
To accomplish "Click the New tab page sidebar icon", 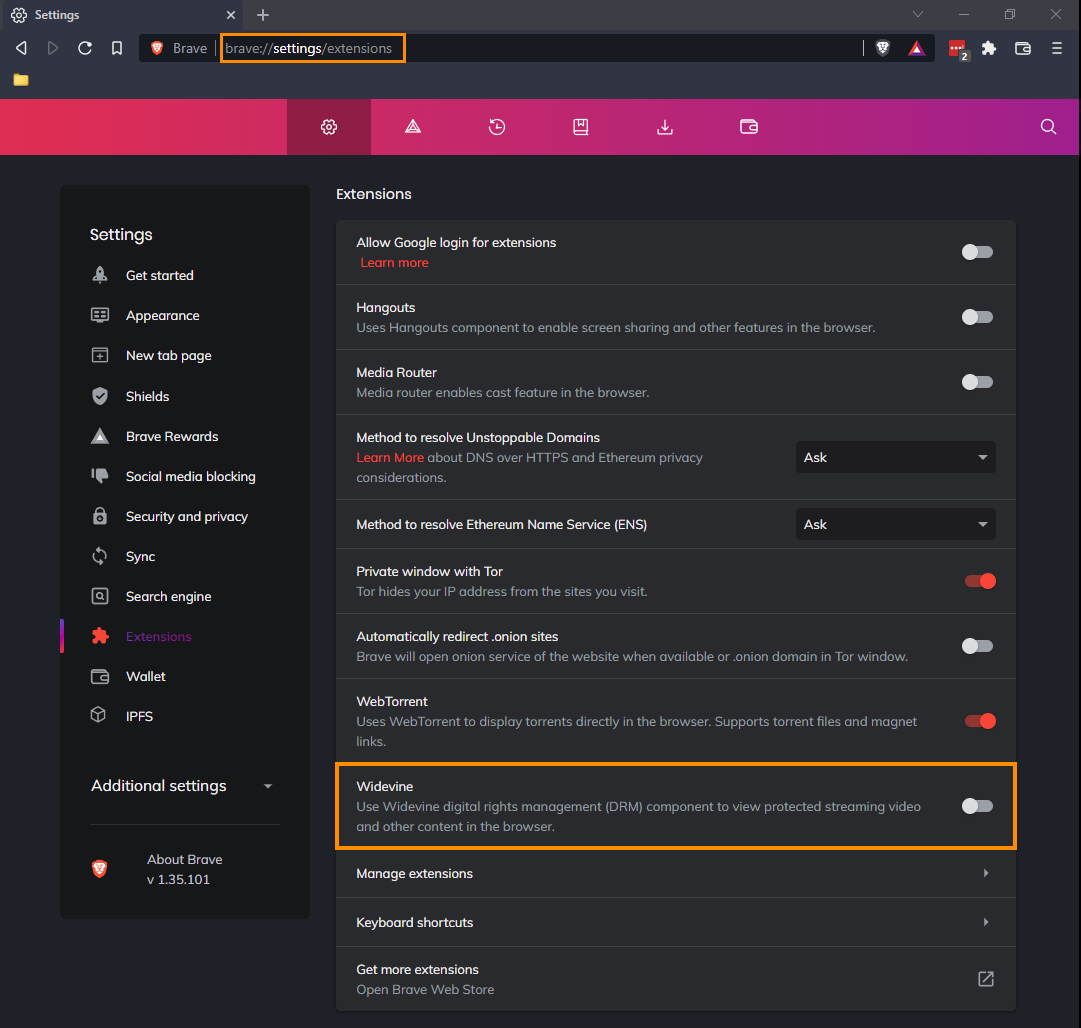I will [x=100, y=355].
